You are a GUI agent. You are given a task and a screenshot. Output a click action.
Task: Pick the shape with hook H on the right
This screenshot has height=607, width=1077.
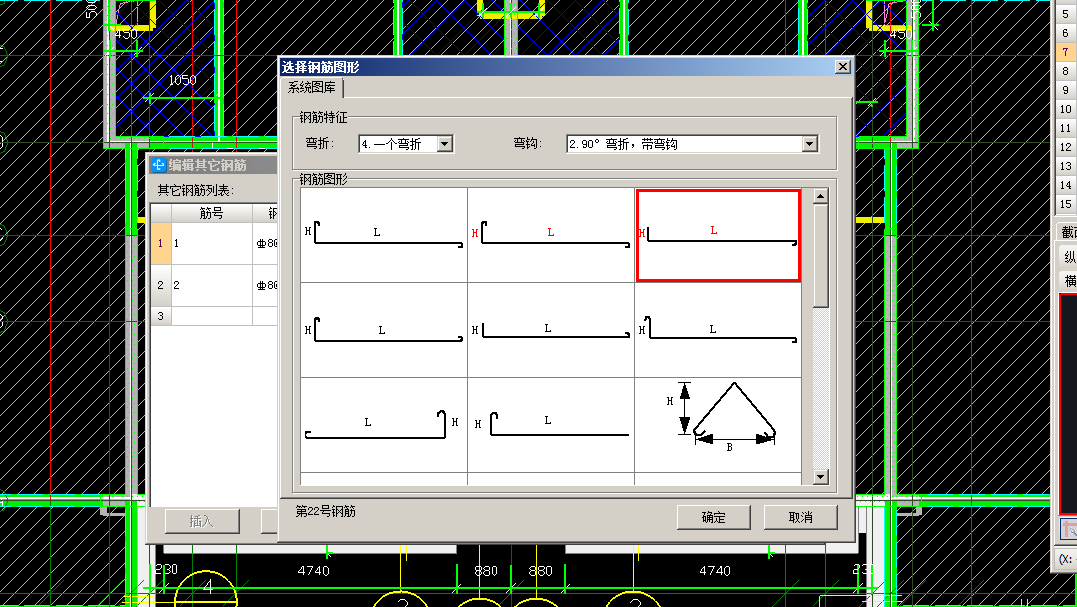[384, 424]
